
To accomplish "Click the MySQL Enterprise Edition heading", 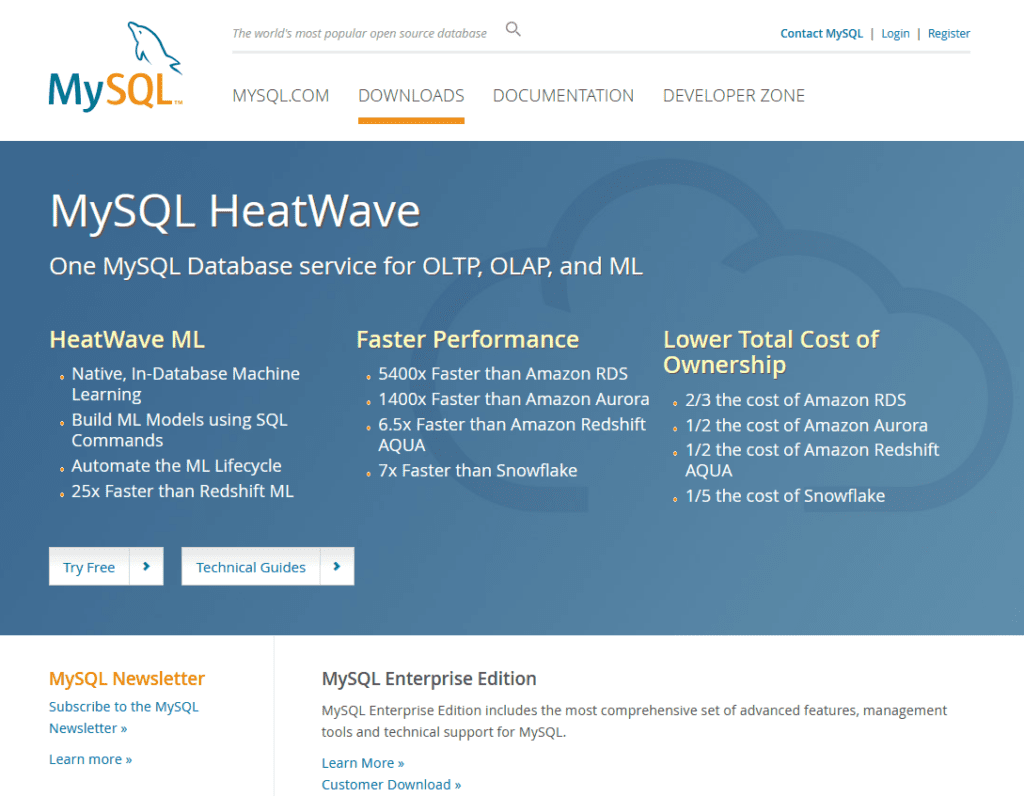I will [429, 678].
